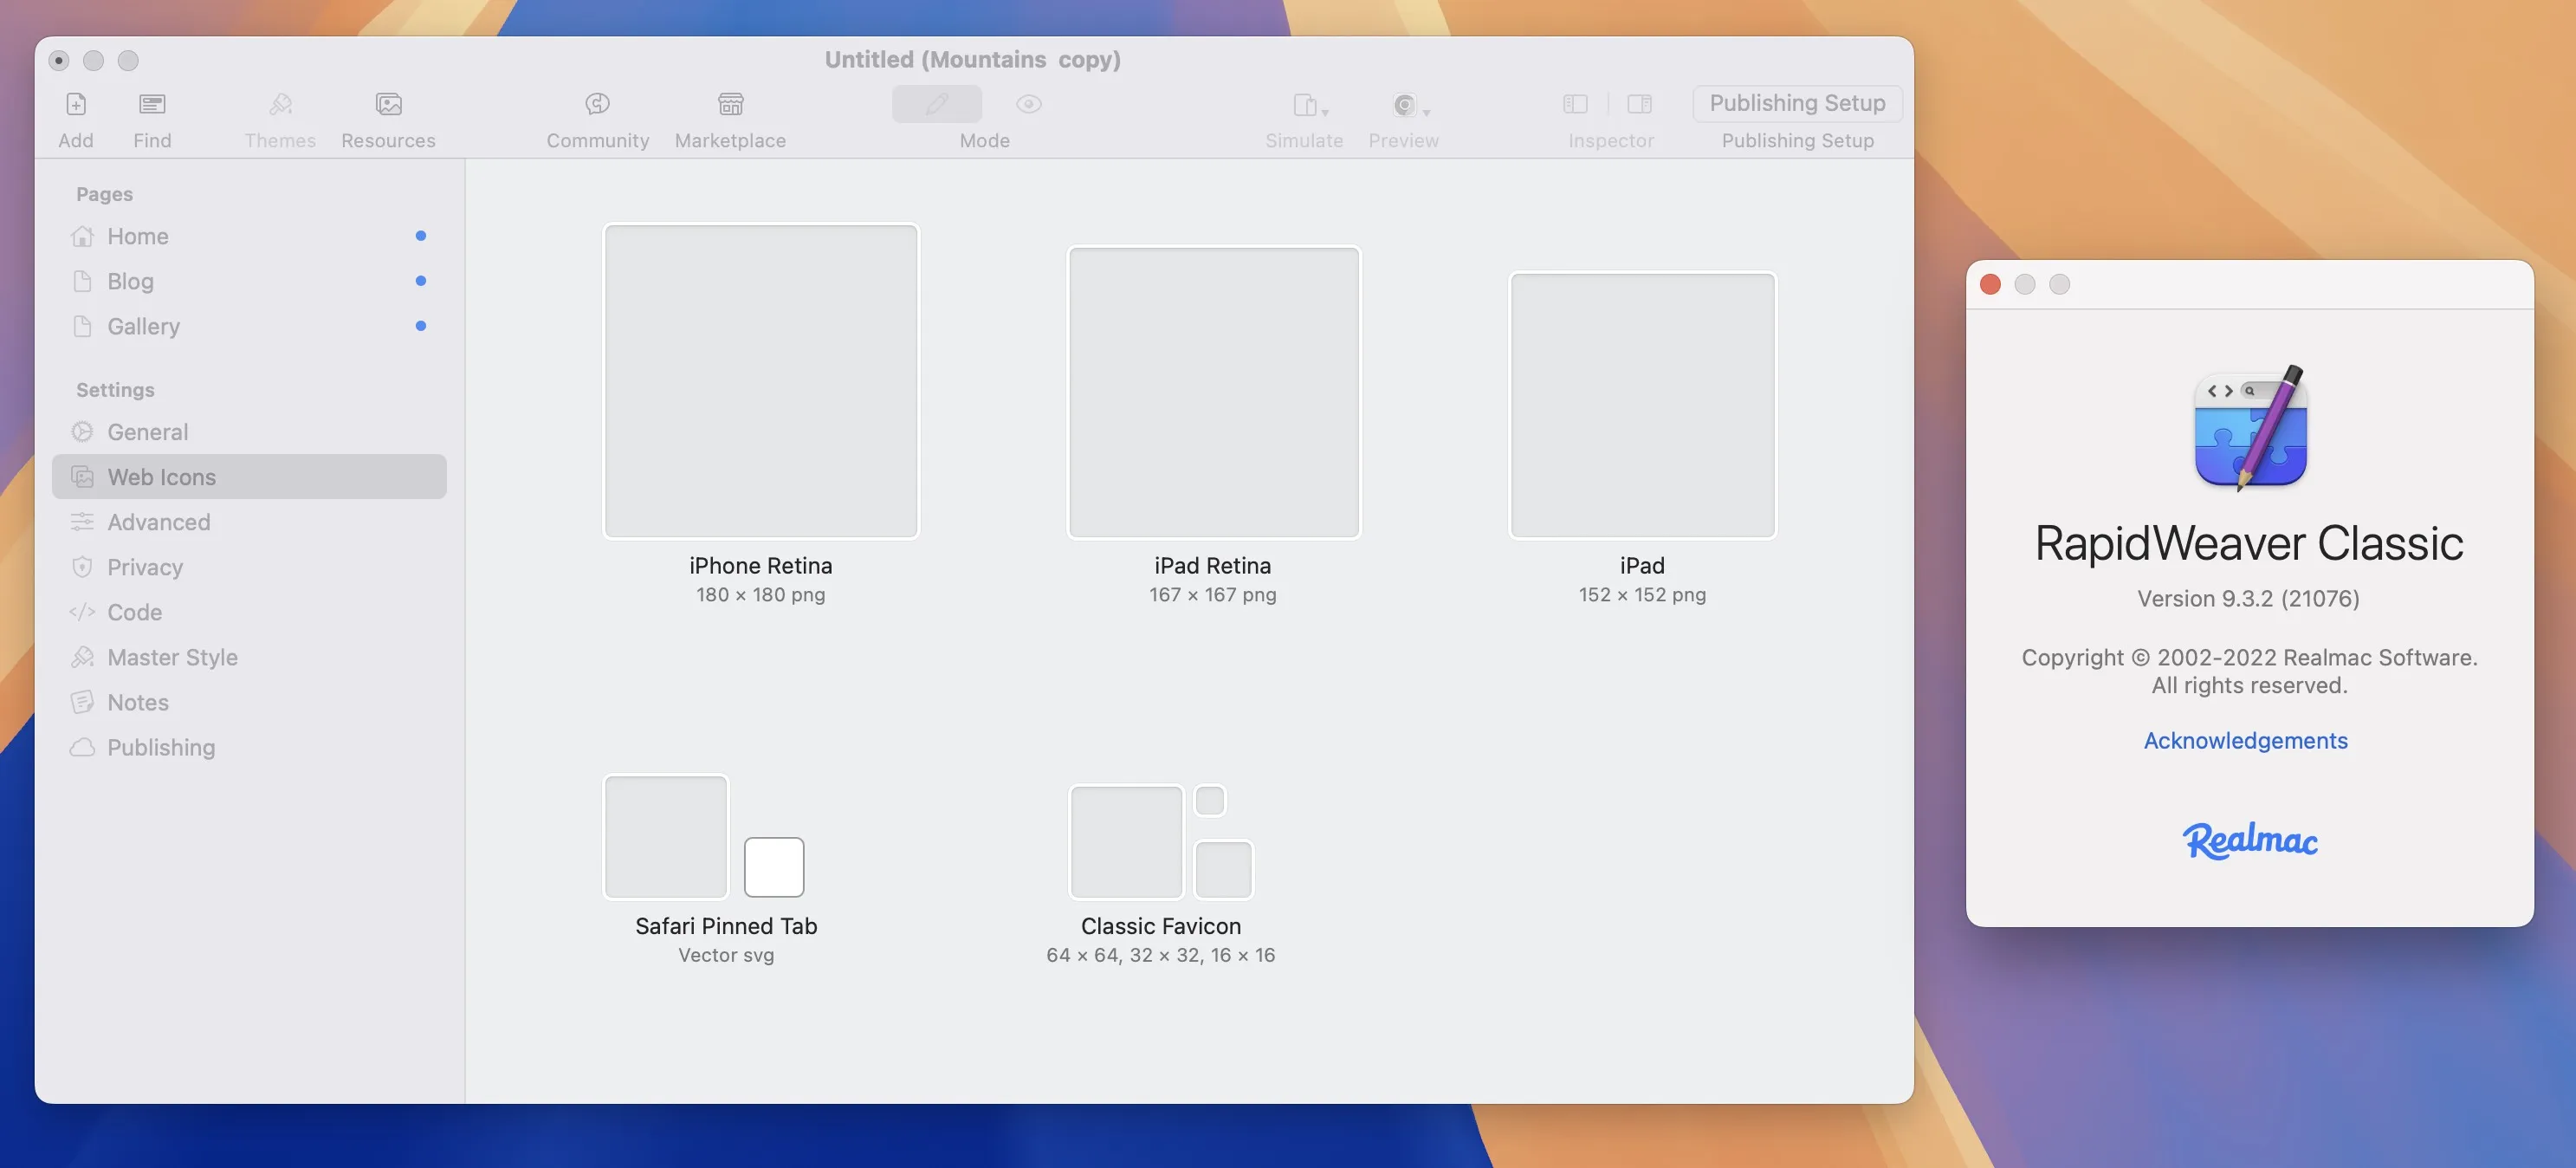
Task: Open Code settings
Action: (x=249, y=612)
